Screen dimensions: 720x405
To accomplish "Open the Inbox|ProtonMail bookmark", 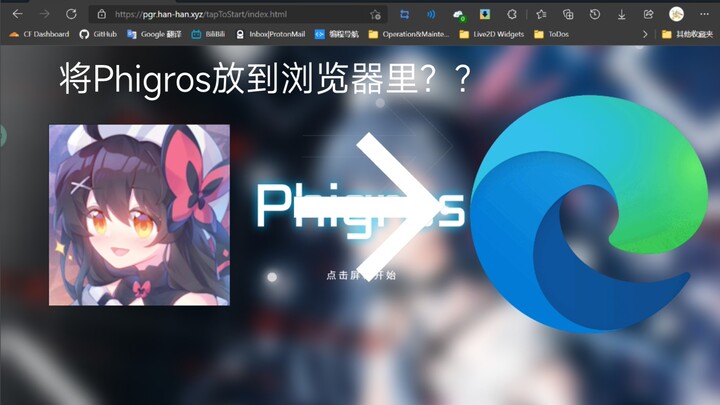I will pyautogui.click(x=270, y=34).
